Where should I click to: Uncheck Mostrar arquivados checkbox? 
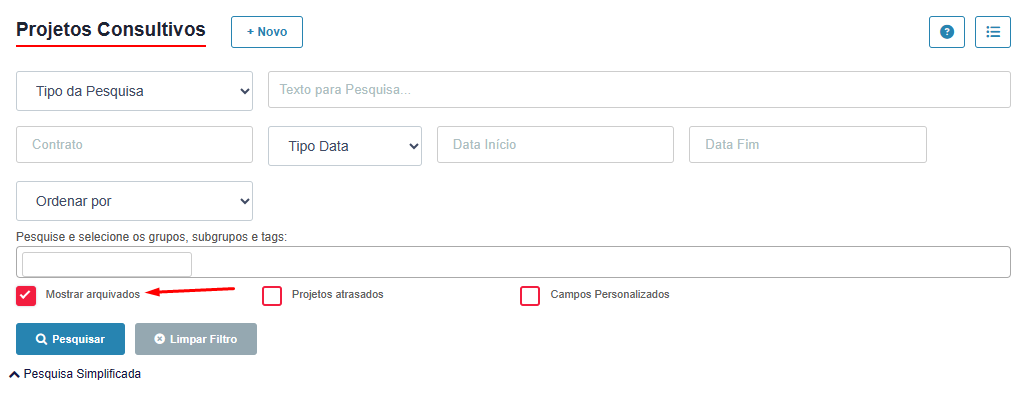[26, 295]
